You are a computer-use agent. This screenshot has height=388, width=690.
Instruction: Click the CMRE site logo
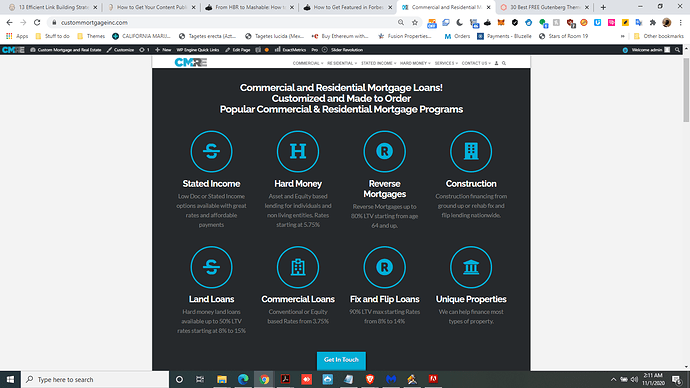point(191,62)
